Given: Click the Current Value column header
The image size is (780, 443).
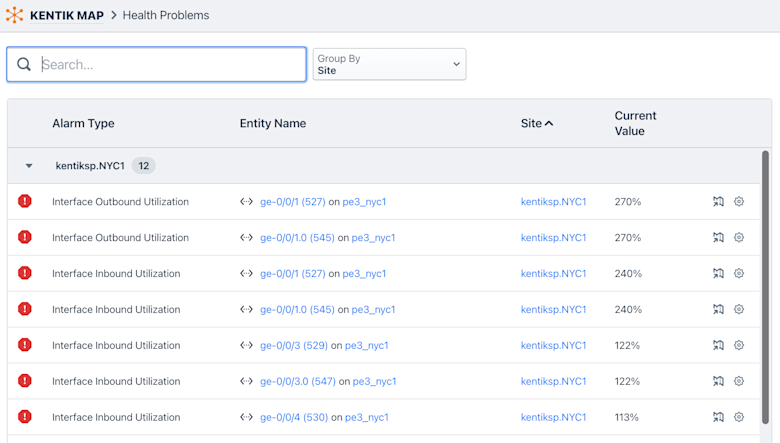Looking at the screenshot, I should 635,123.
